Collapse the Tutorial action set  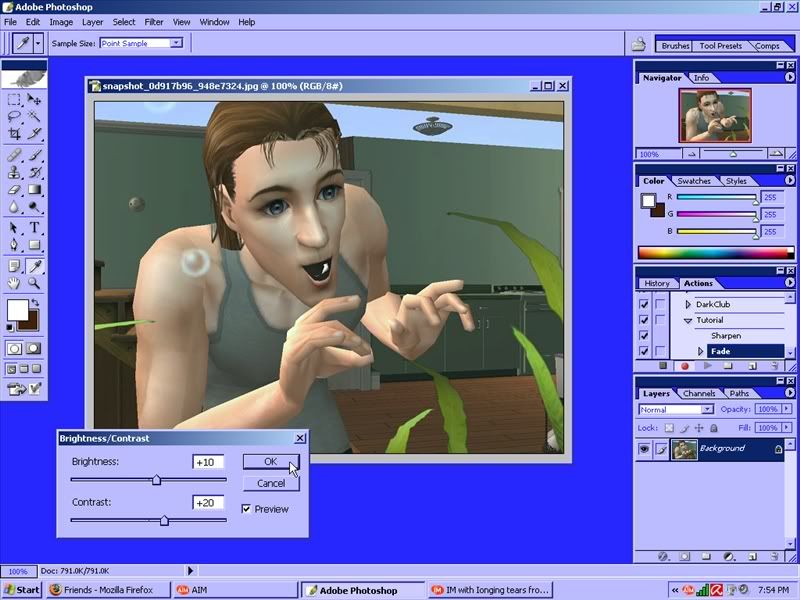coord(688,320)
